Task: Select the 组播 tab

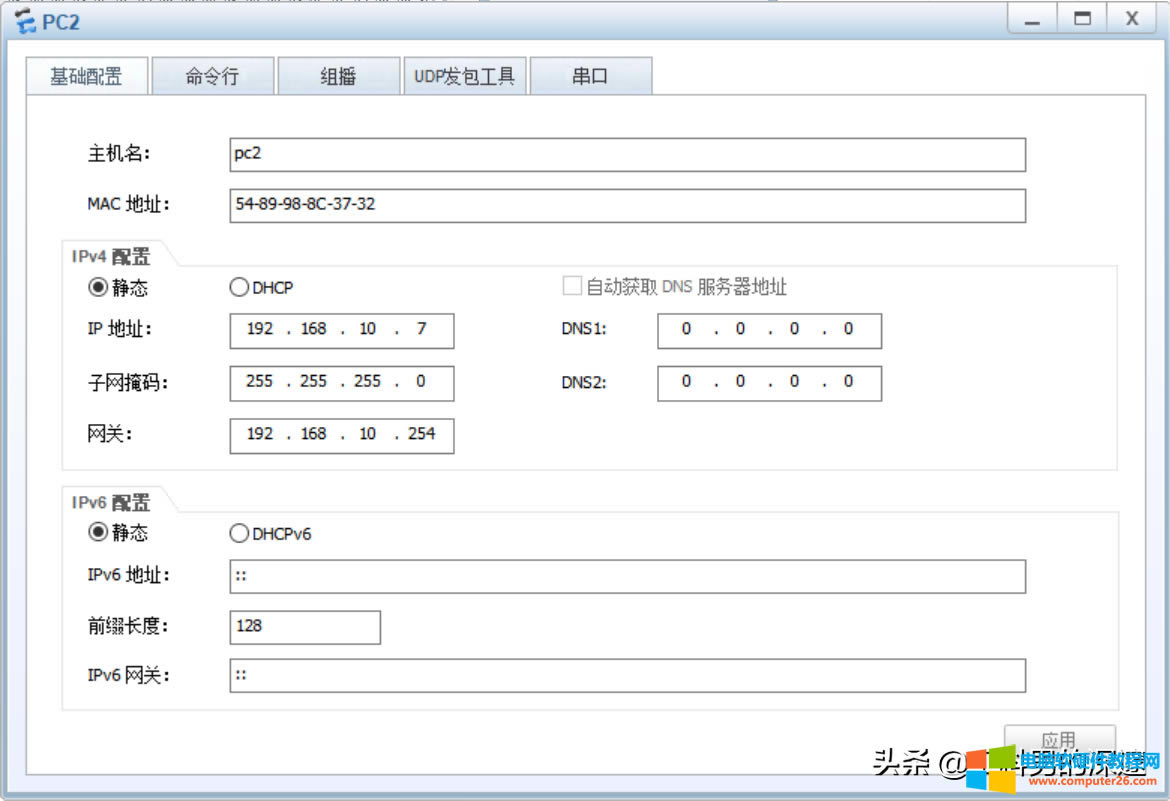Action: click(x=338, y=76)
